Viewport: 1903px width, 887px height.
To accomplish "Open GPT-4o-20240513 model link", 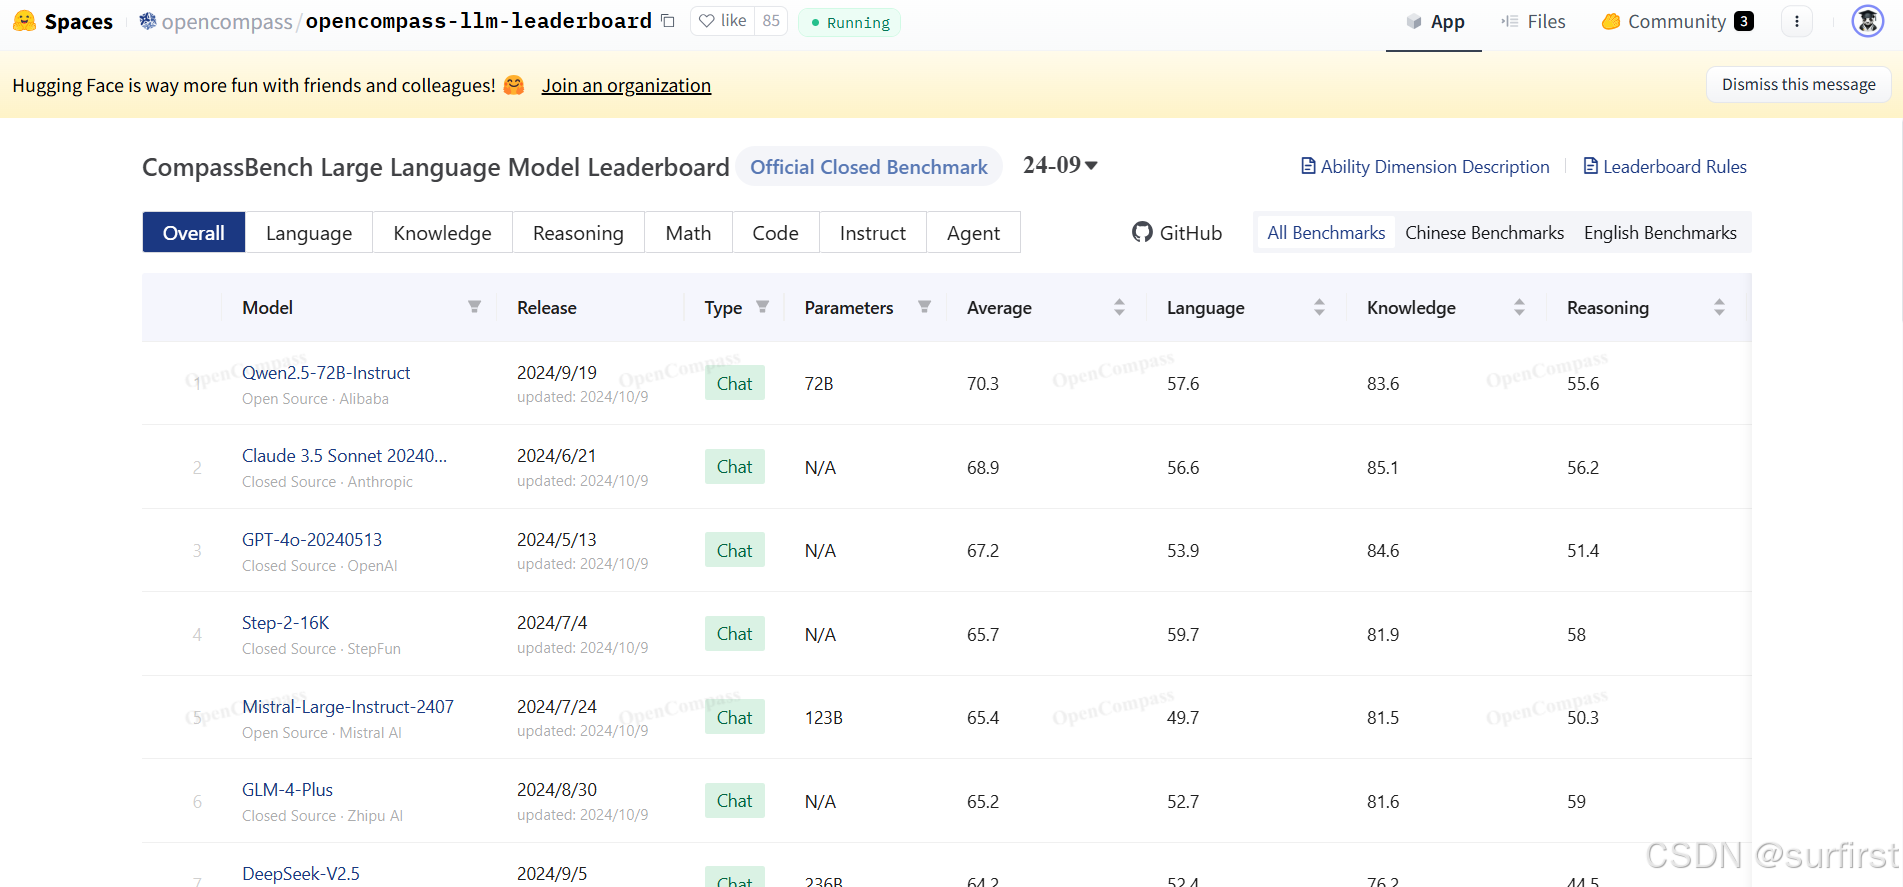I will click(312, 540).
